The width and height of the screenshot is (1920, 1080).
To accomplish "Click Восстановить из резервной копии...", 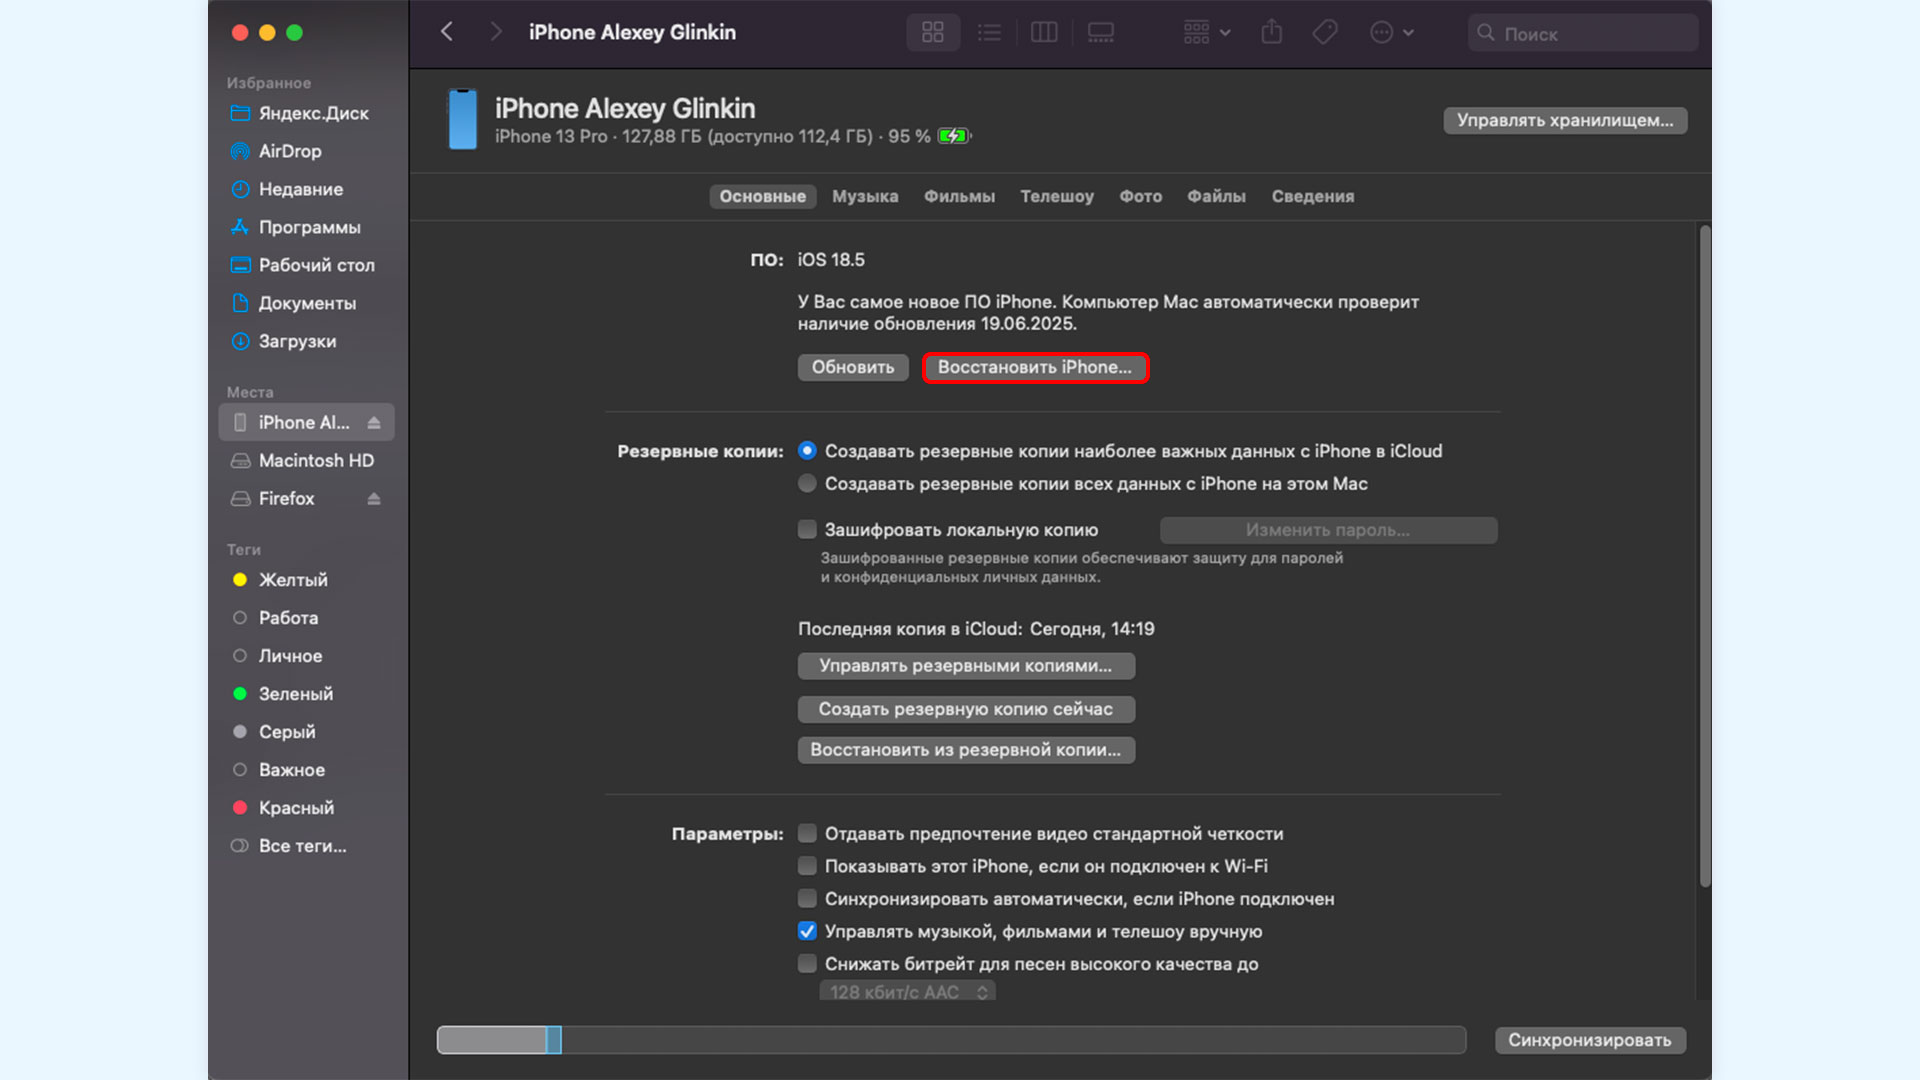I will pyautogui.click(x=966, y=750).
